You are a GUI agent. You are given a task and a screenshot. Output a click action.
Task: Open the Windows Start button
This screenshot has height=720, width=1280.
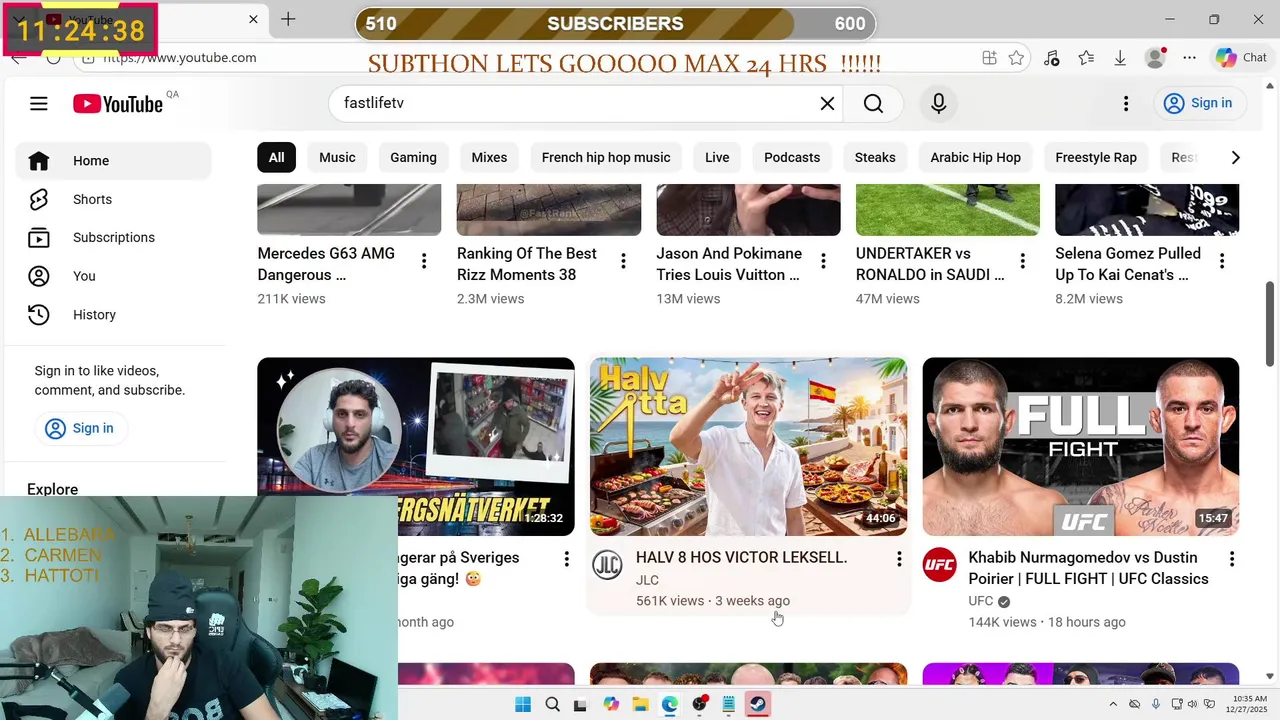tap(523, 704)
